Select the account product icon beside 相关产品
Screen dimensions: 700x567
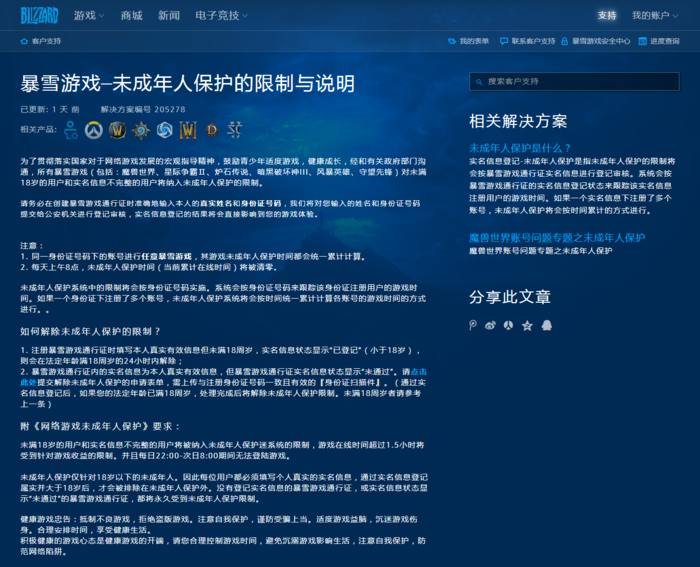click(71, 130)
